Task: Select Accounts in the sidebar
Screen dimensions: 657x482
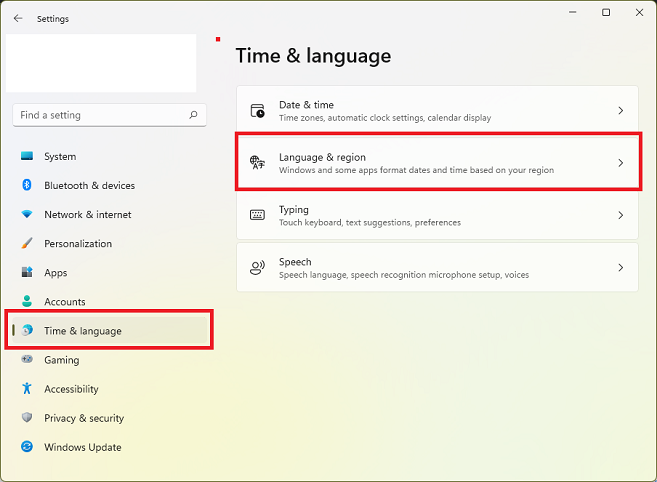Action: (110, 301)
